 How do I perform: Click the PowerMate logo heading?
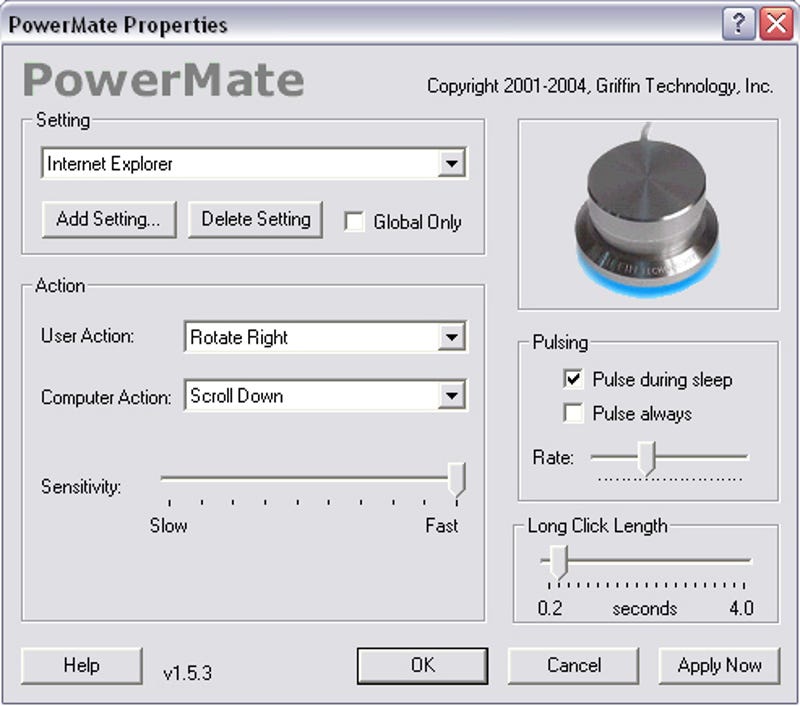(163, 80)
